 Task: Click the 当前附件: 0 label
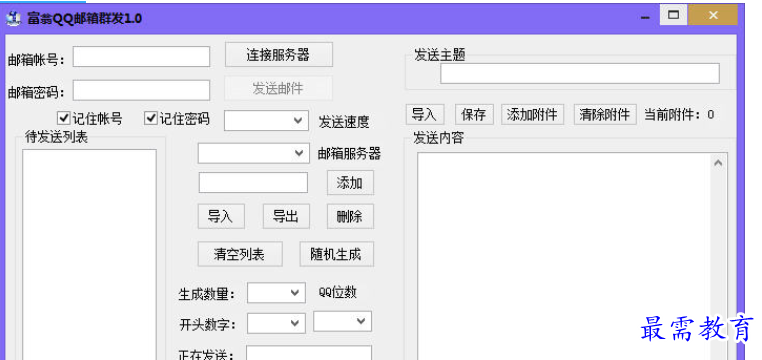click(679, 115)
